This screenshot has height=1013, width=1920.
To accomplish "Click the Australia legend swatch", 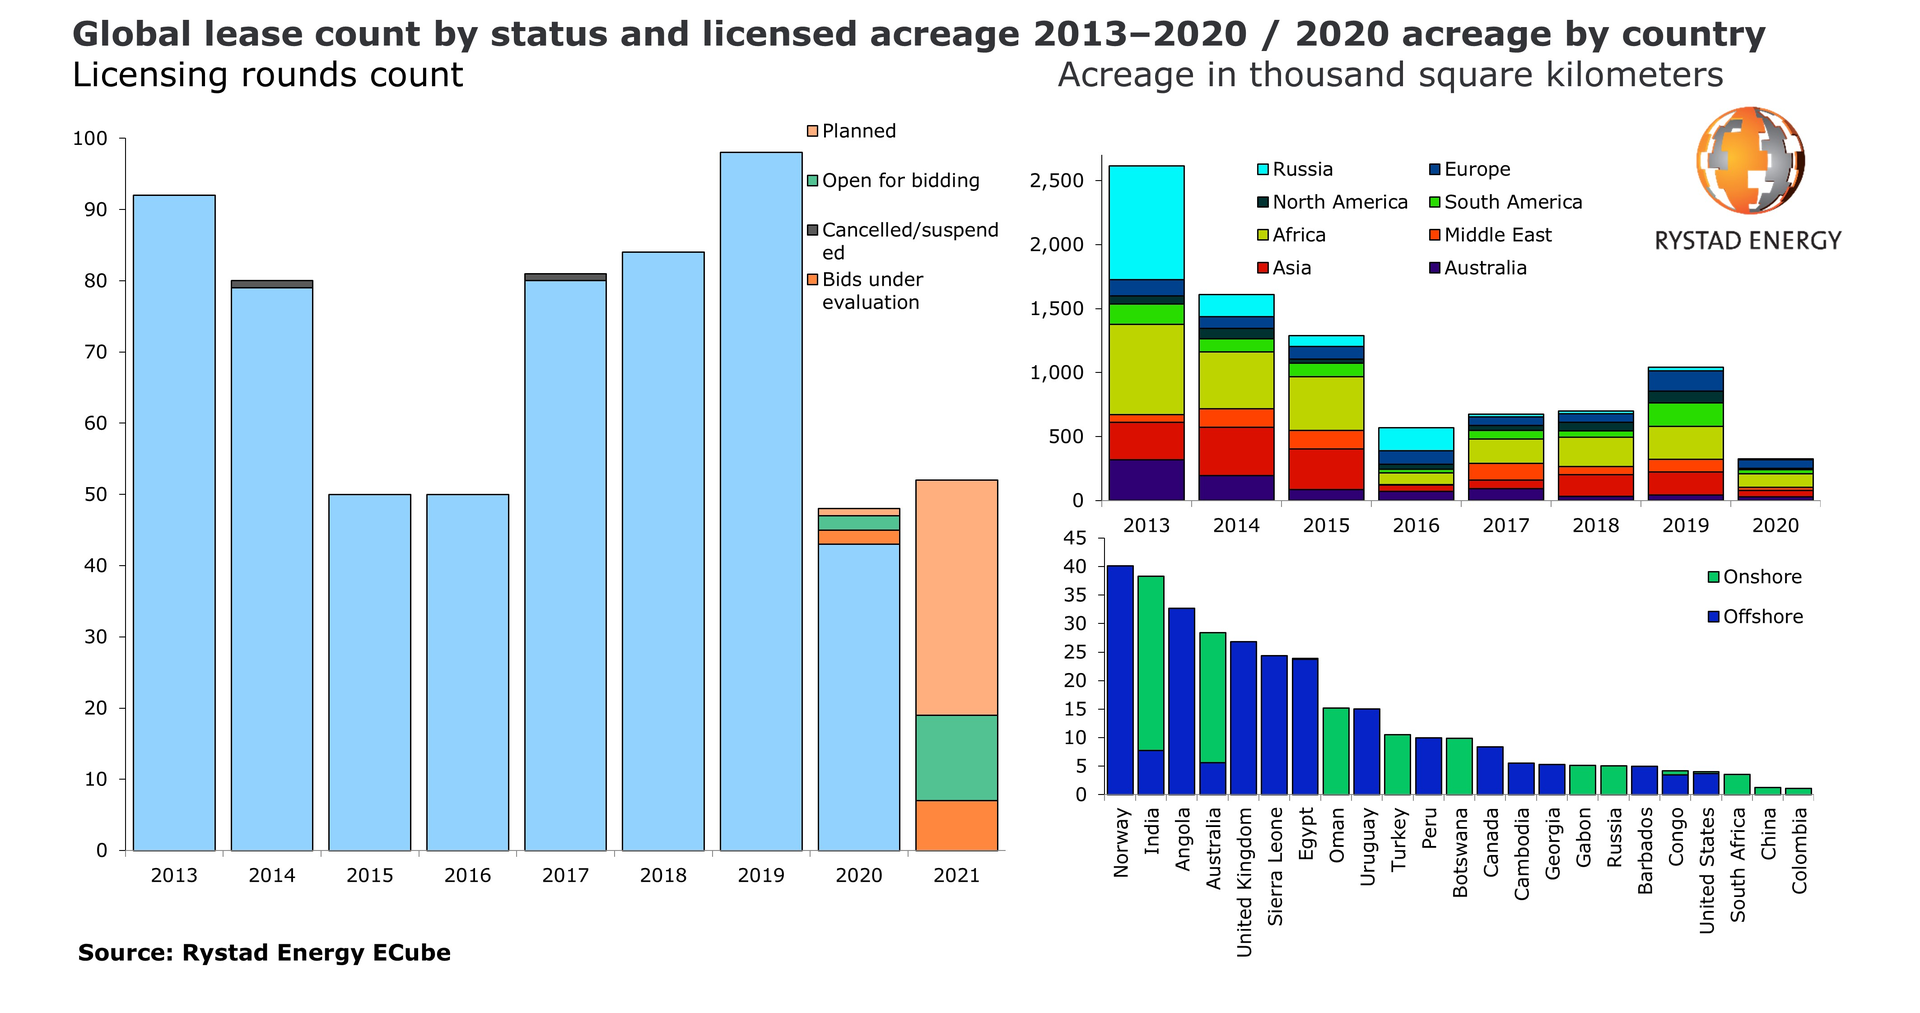I will coord(1435,268).
